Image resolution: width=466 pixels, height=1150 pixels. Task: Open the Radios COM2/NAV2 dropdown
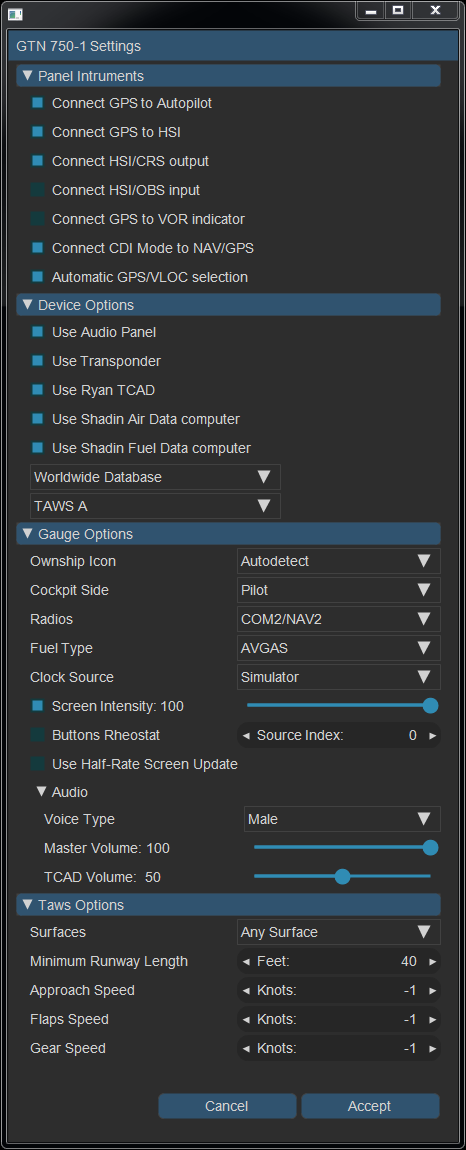[x=339, y=619]
